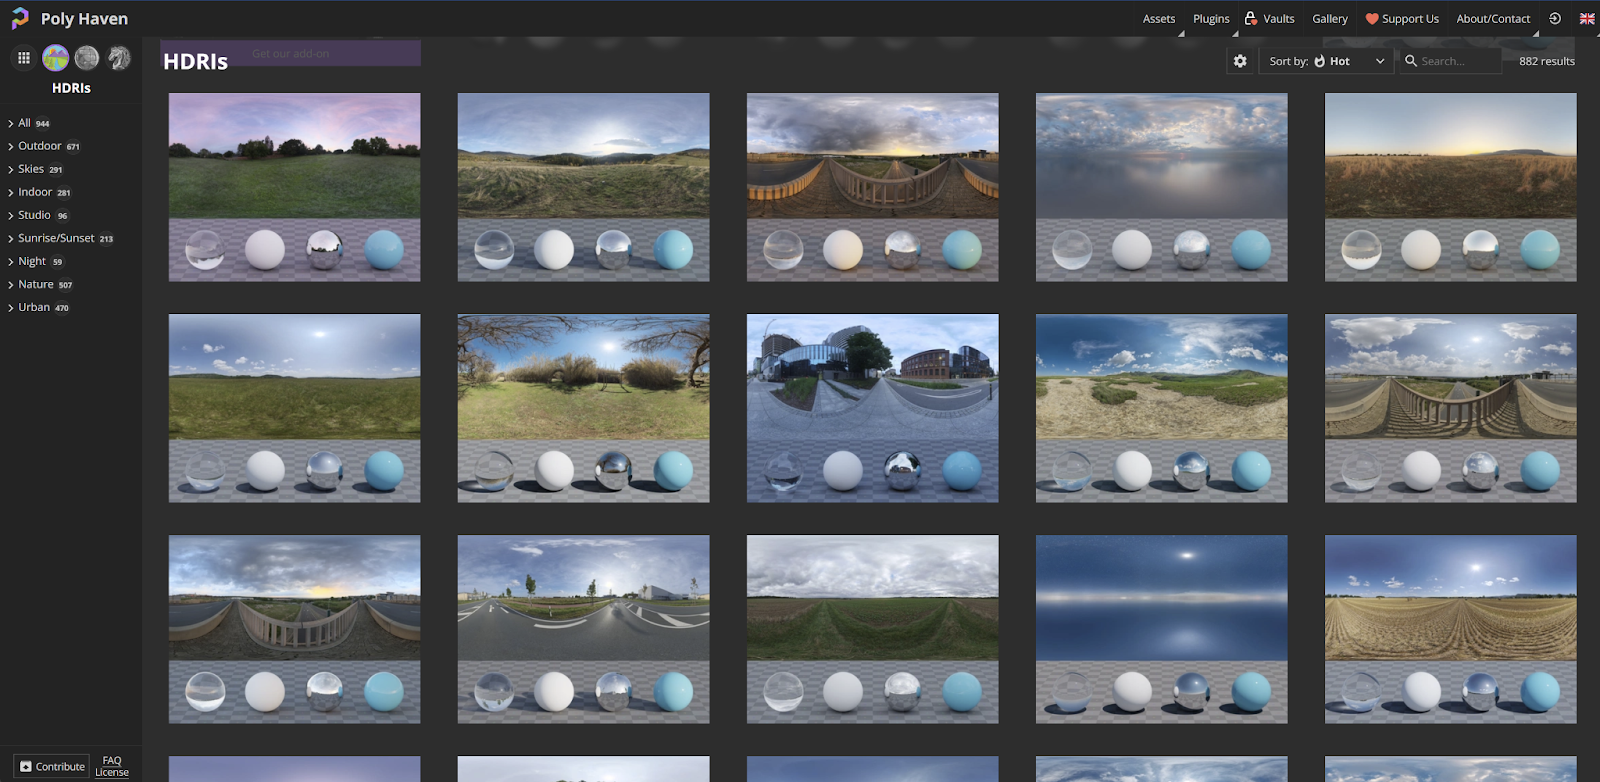
Task: Open HDRI of grassy hills under hazy sun
Action: 583,187
